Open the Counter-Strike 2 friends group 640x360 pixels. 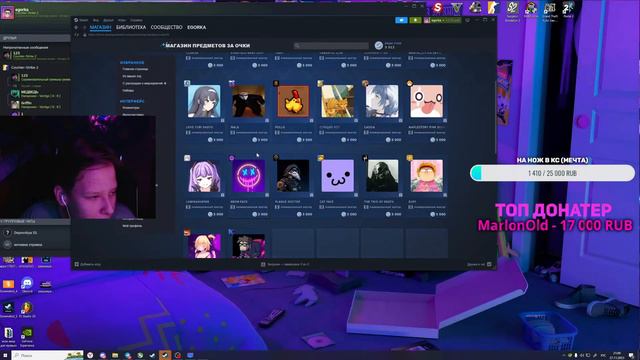(x=24, y=67)
